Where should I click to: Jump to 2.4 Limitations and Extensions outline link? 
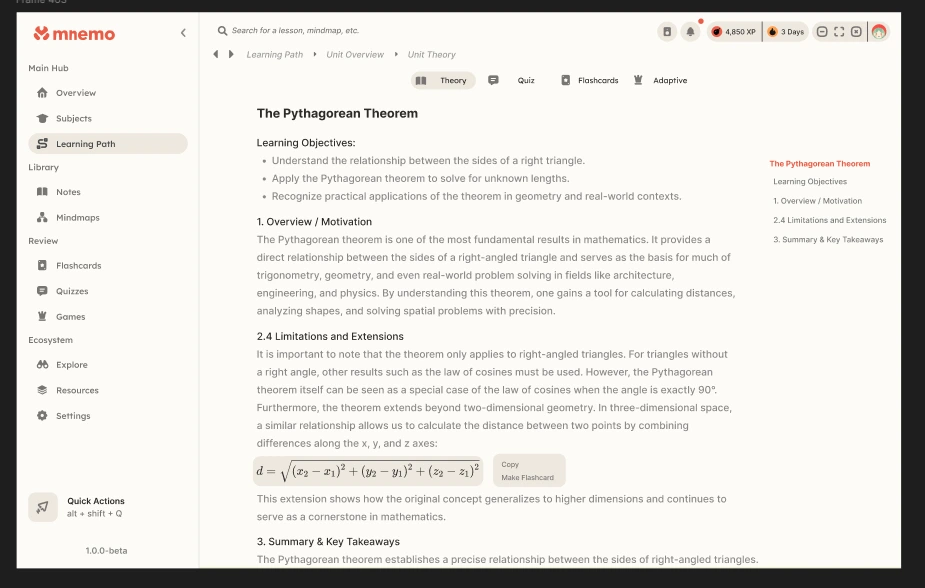[829, 220]
